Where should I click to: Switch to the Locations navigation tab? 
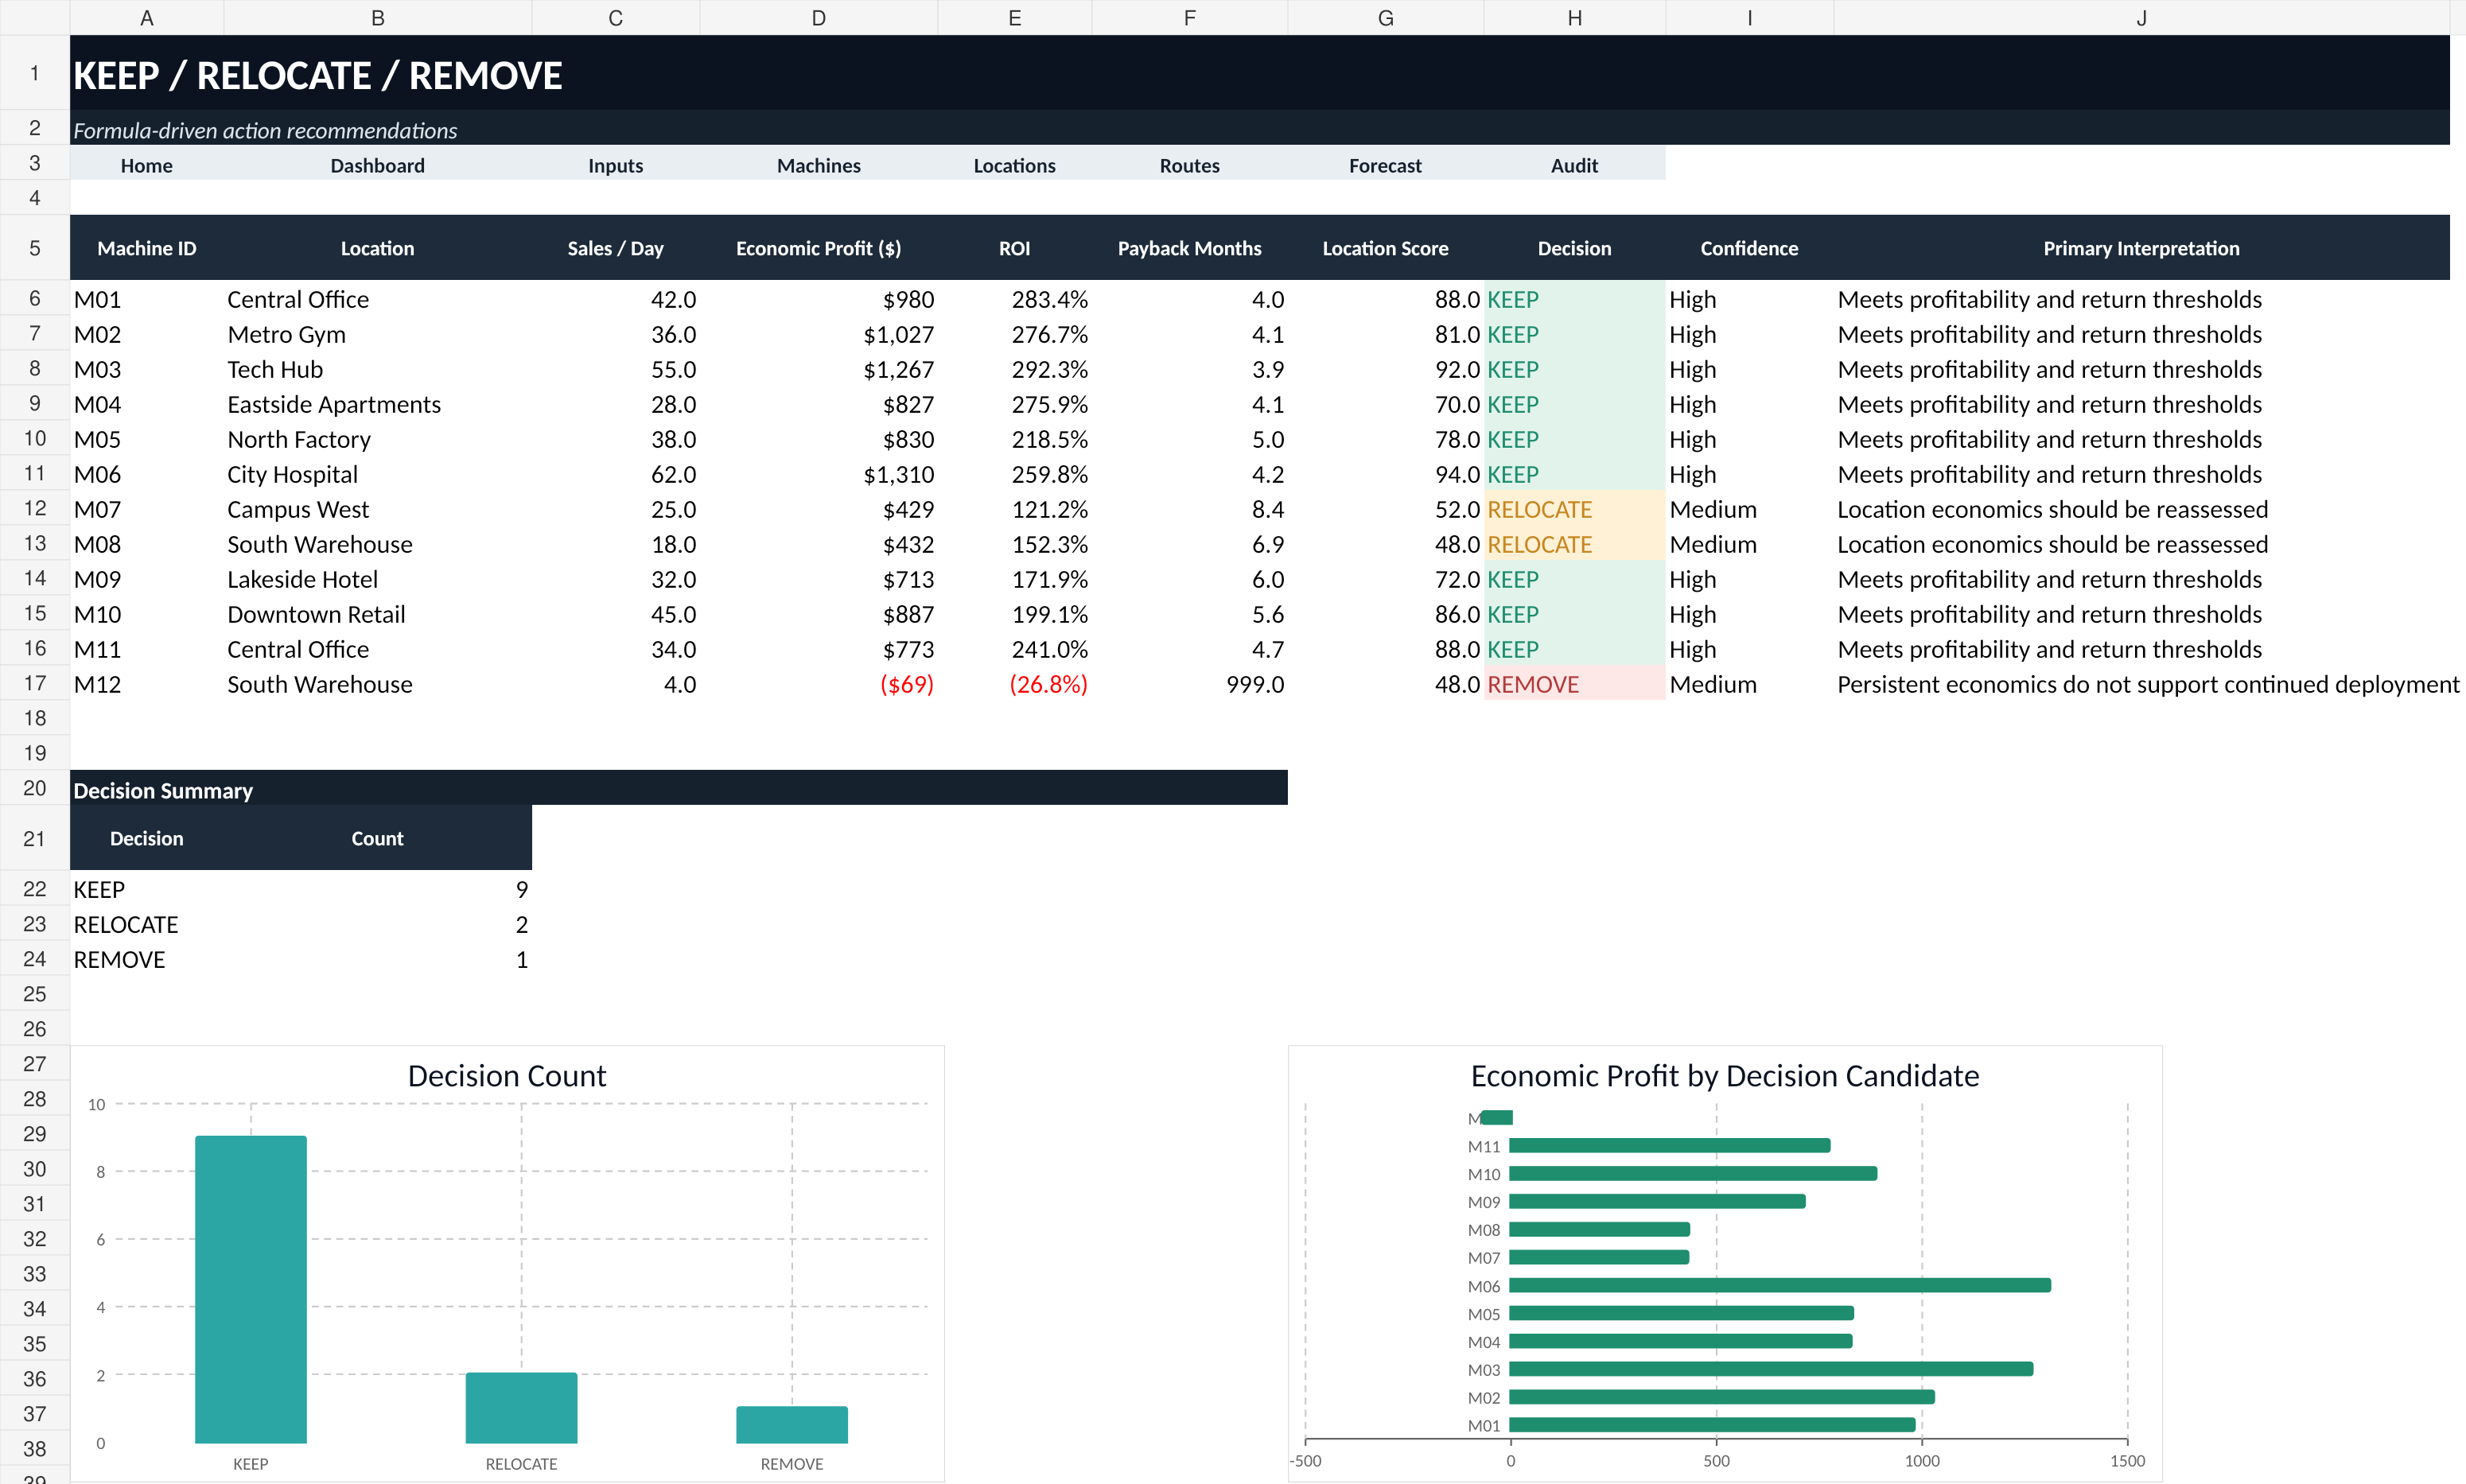coord(1014,165)
